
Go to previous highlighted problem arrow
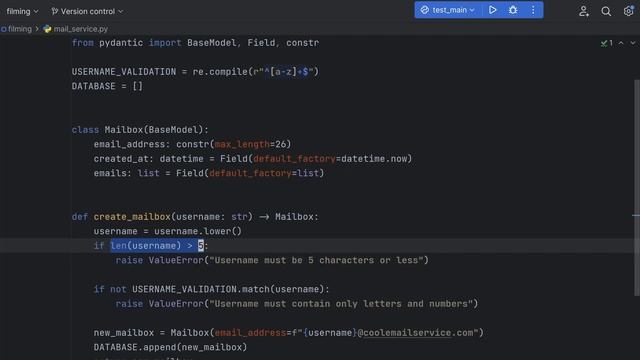click(x=621, y=43)
